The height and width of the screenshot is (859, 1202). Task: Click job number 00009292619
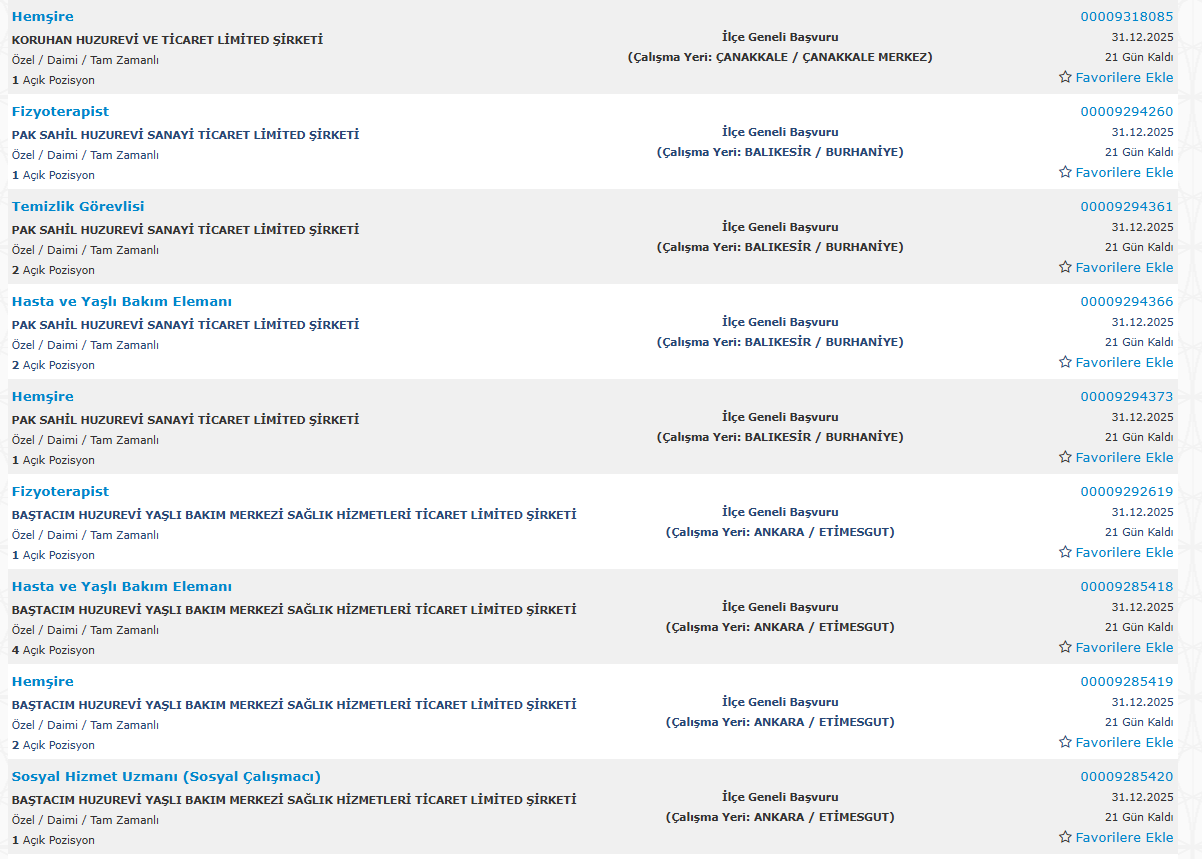(1126, 492)
